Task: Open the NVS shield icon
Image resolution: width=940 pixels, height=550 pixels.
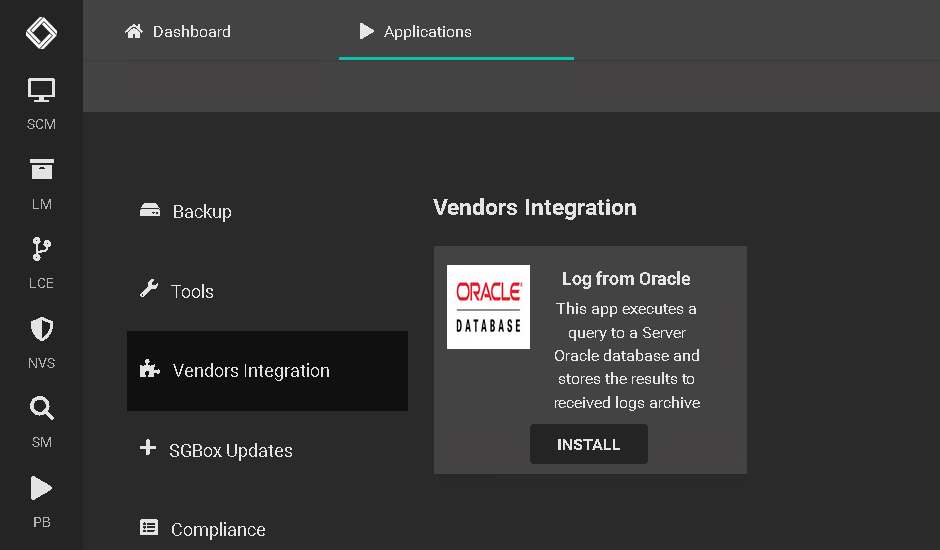Action: click(x=41, y=329)
